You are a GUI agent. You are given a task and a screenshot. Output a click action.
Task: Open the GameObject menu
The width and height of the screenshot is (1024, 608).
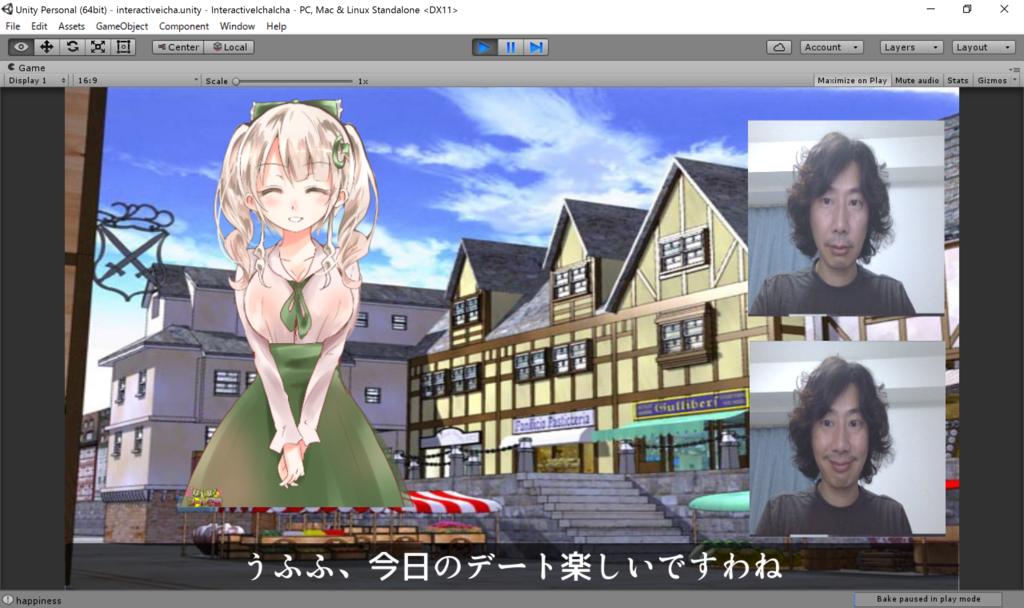(121, 26)
